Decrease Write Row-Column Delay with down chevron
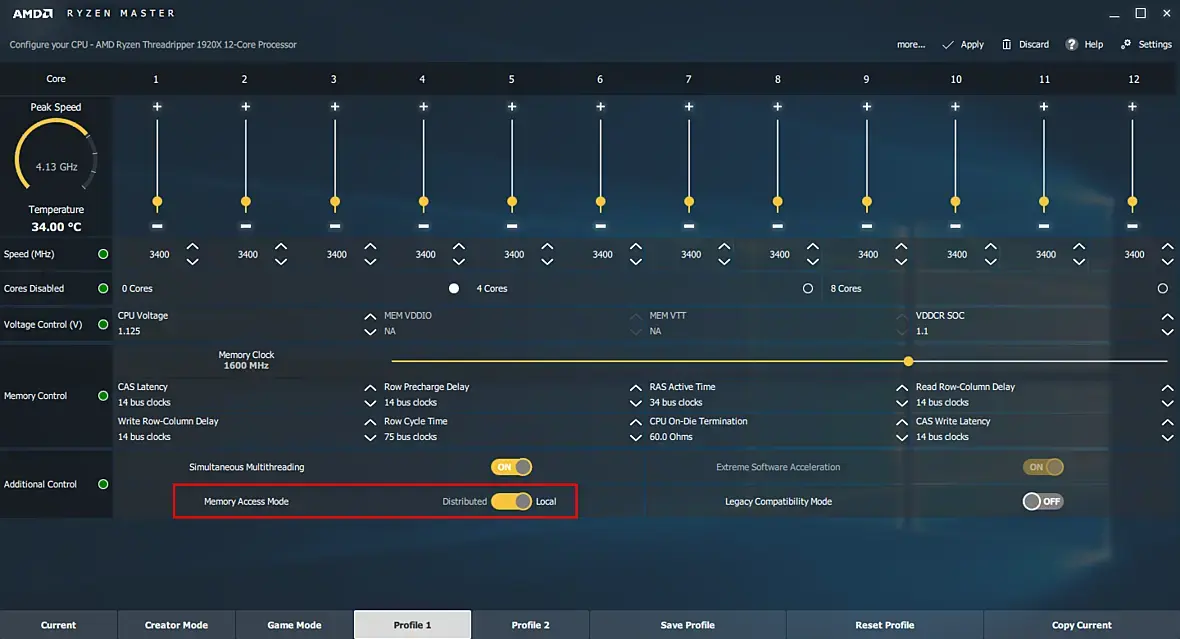The width and height of the screenshot is (1180, 639). 370,437
